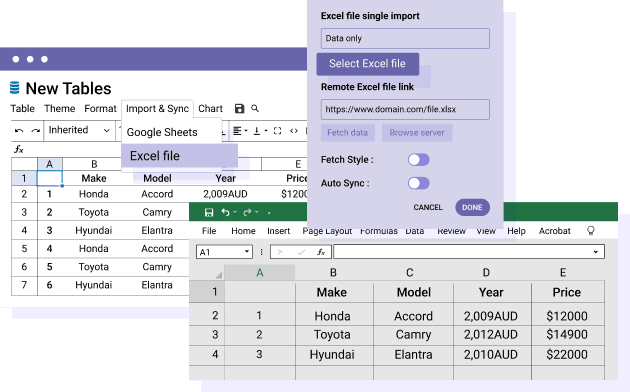Image resolution: width=630 pixels, height=392 pixels.
Task: Choose Excel file from Import menu
Action: tap(179, 156)
